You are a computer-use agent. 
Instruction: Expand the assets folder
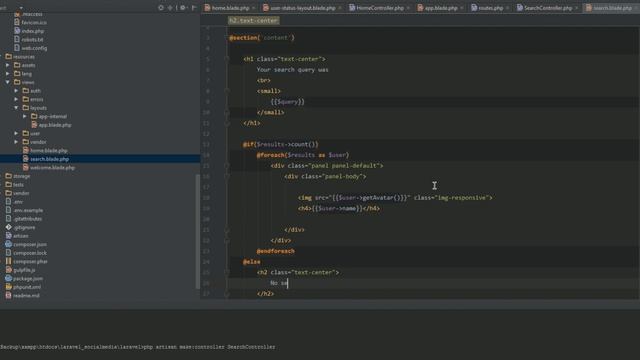point(8,65)
